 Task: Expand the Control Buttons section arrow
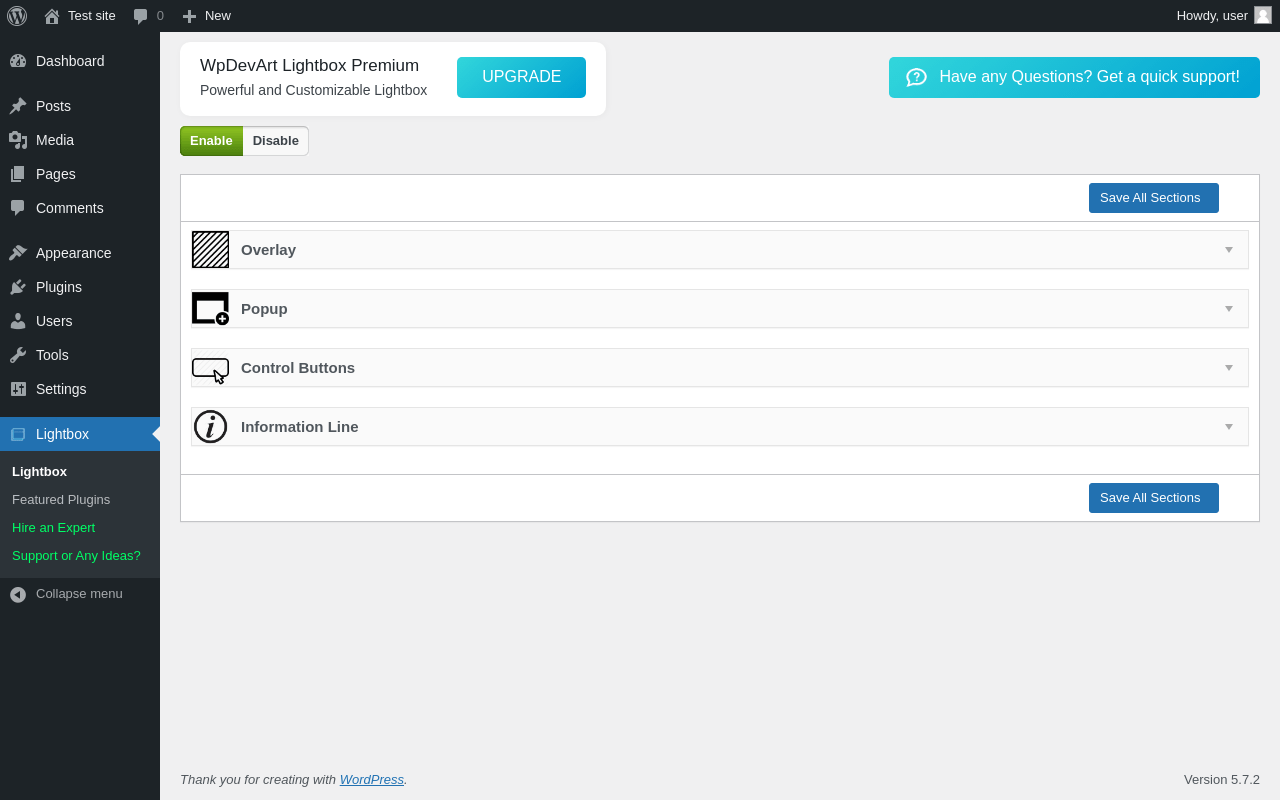tap(1229, 368)
